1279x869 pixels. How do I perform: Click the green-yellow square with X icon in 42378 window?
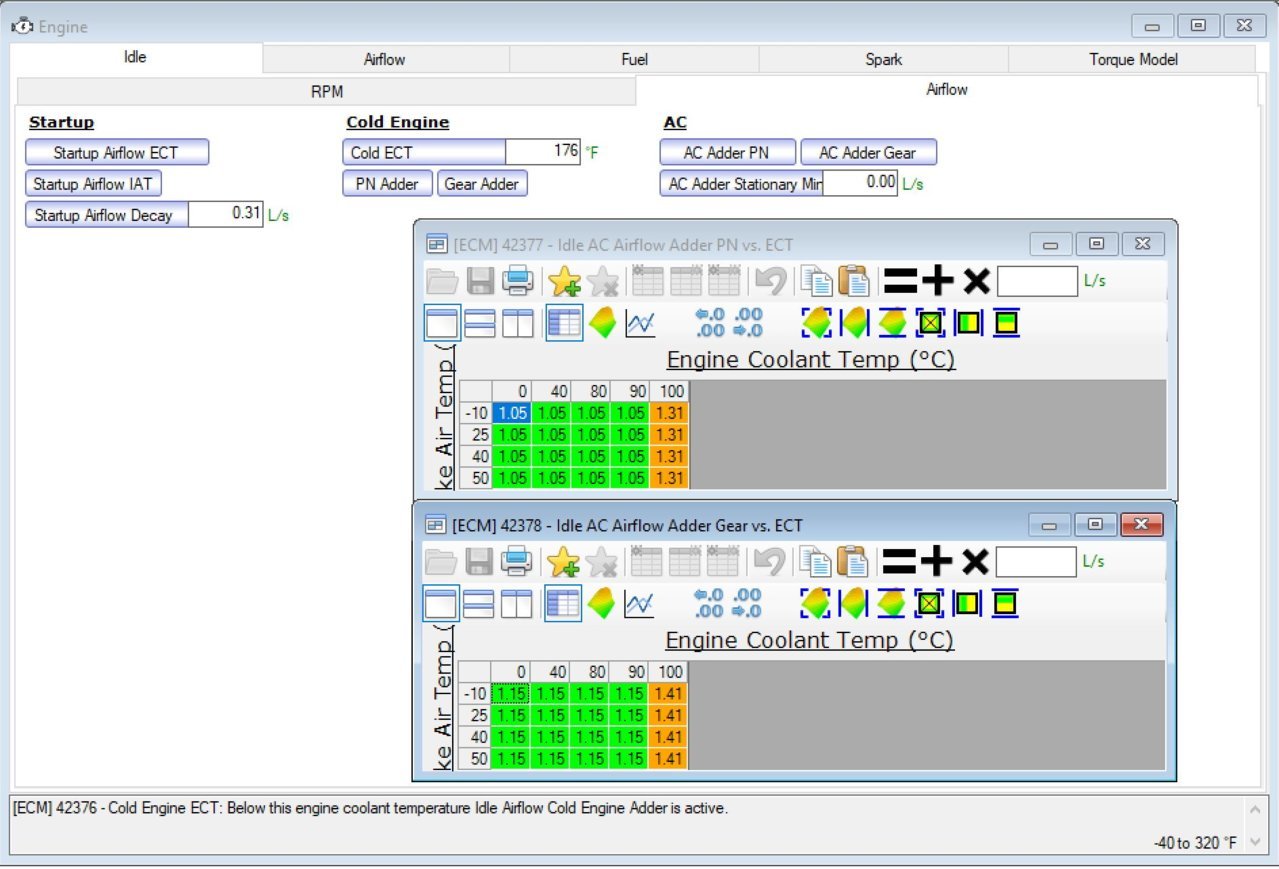930,604
